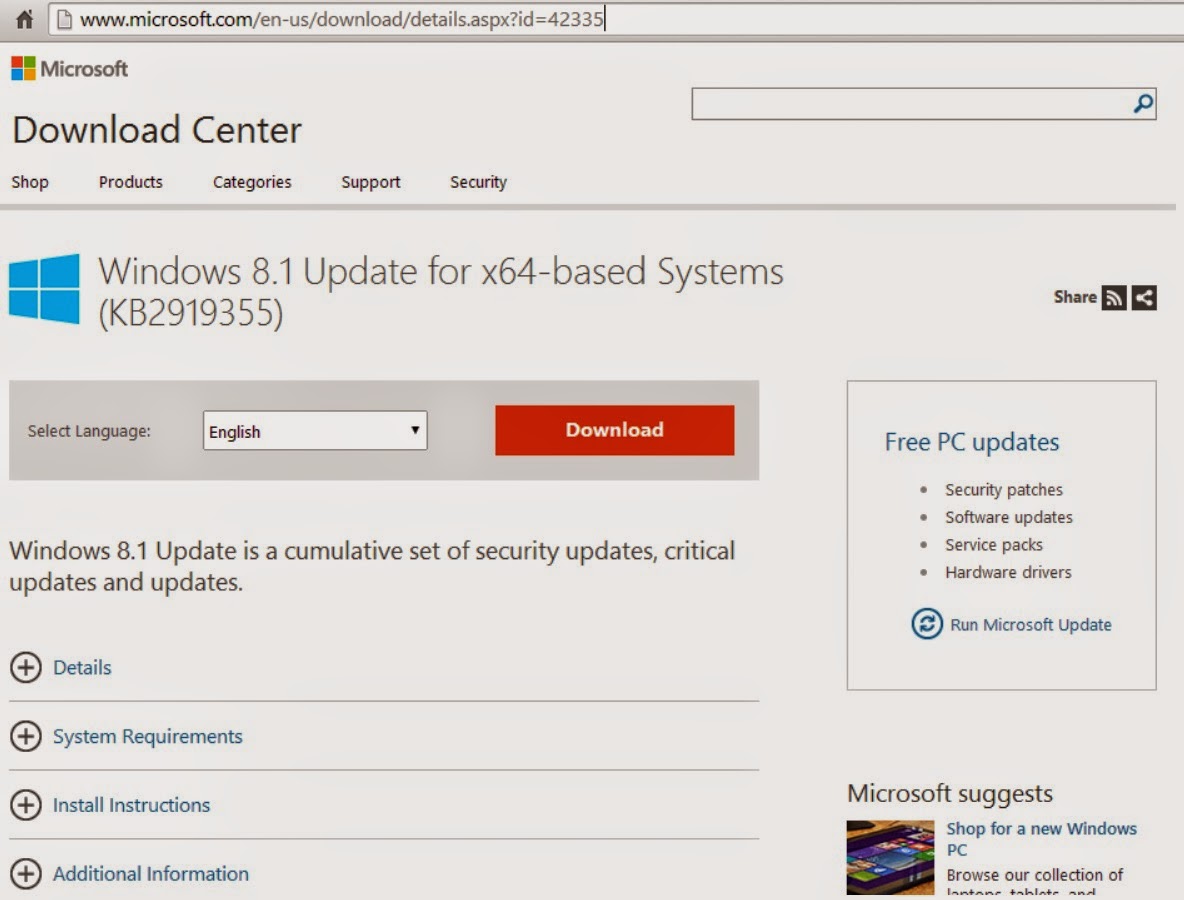Click the cumulative set of security updates description
The image size is (1184, 900).
(372, 566)
